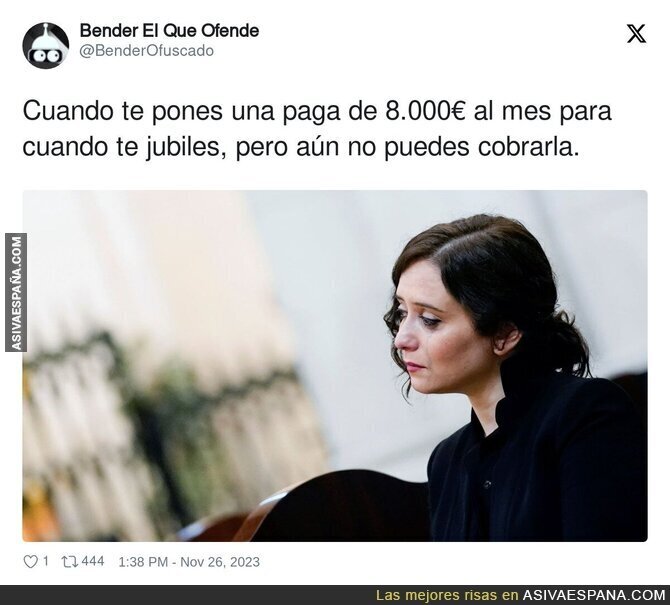The width and height of the screenshot is (670, 605).
Task: Click the vertical ASIVAESPAÑA.COM watermark
Action: 16,293
